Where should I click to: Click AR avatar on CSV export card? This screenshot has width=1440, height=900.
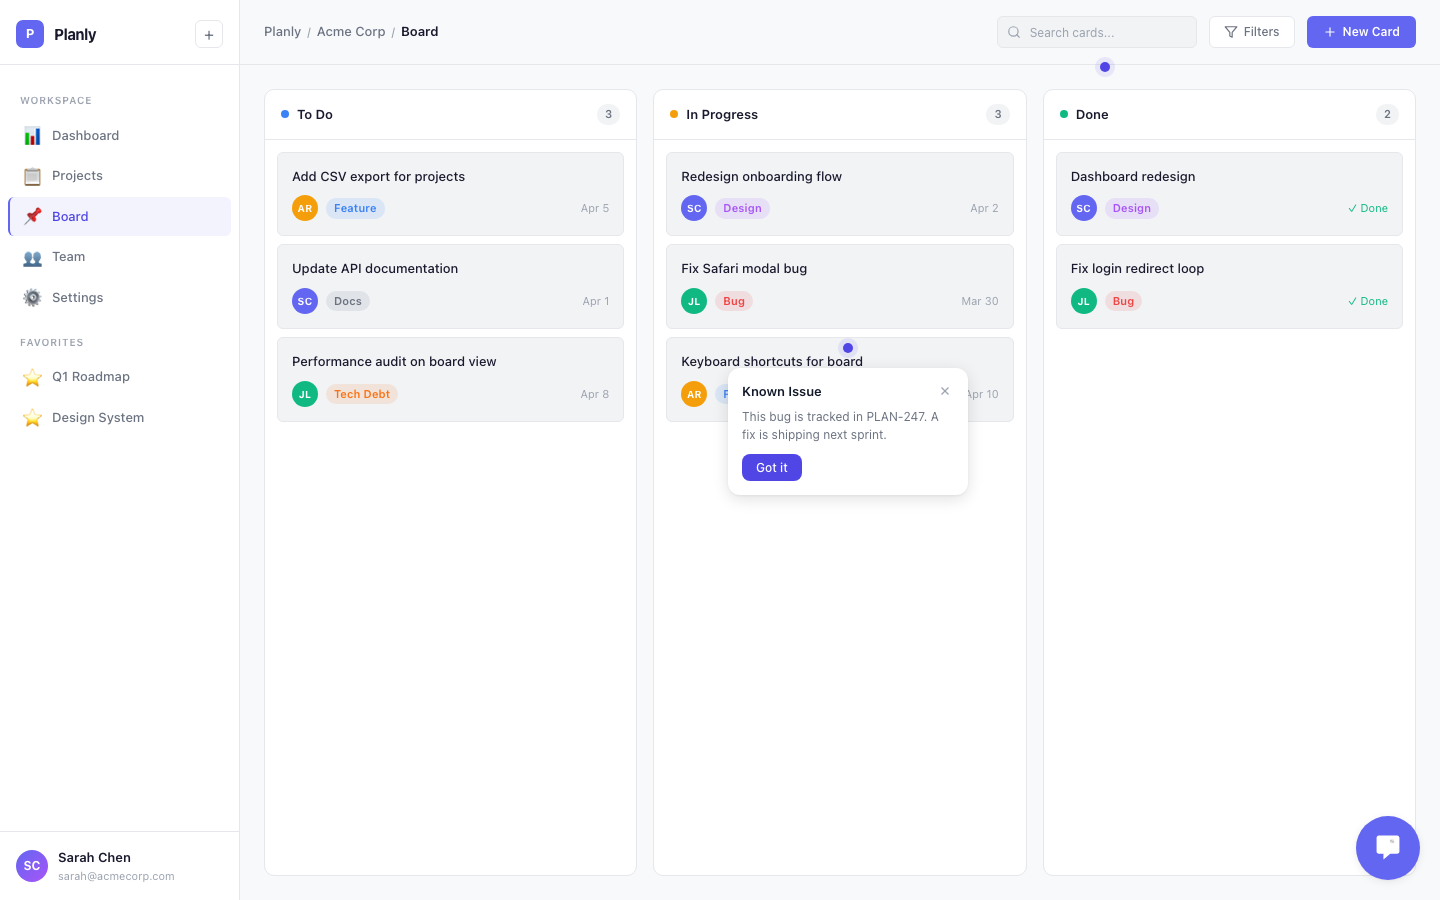point(305,208)
